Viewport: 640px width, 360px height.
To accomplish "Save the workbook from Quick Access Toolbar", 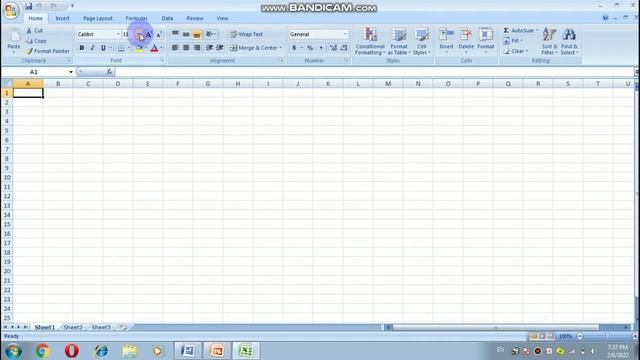I will tap(29, 6).
